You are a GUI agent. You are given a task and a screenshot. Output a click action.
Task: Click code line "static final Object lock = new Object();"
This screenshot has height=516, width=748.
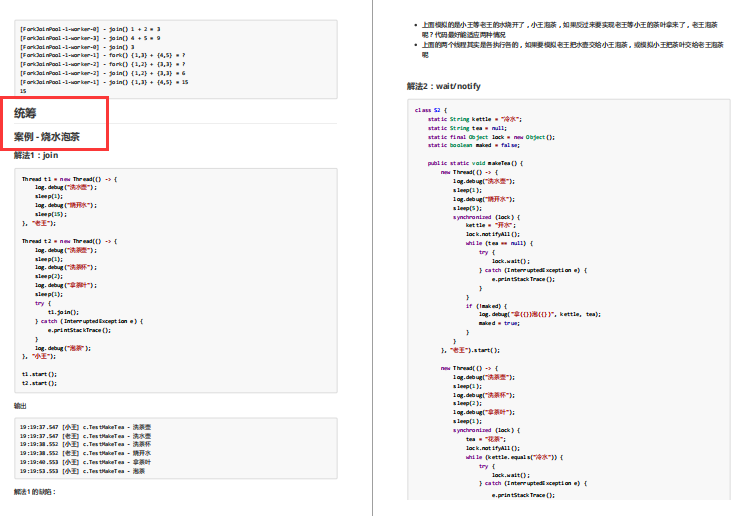(x=491, y=137)
